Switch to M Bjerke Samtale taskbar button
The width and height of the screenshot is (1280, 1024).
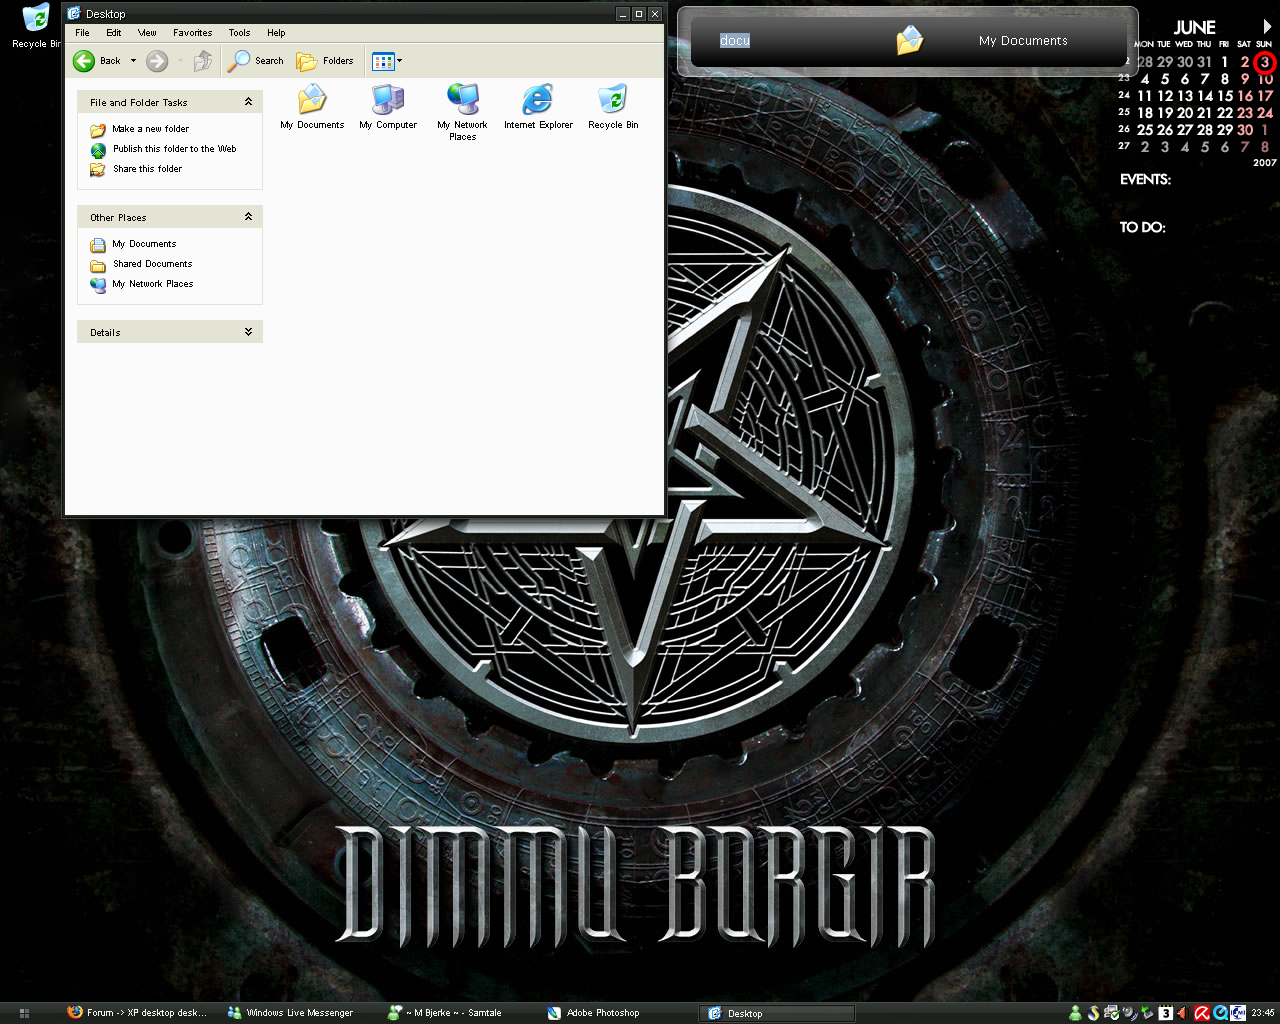point(445,1013)
